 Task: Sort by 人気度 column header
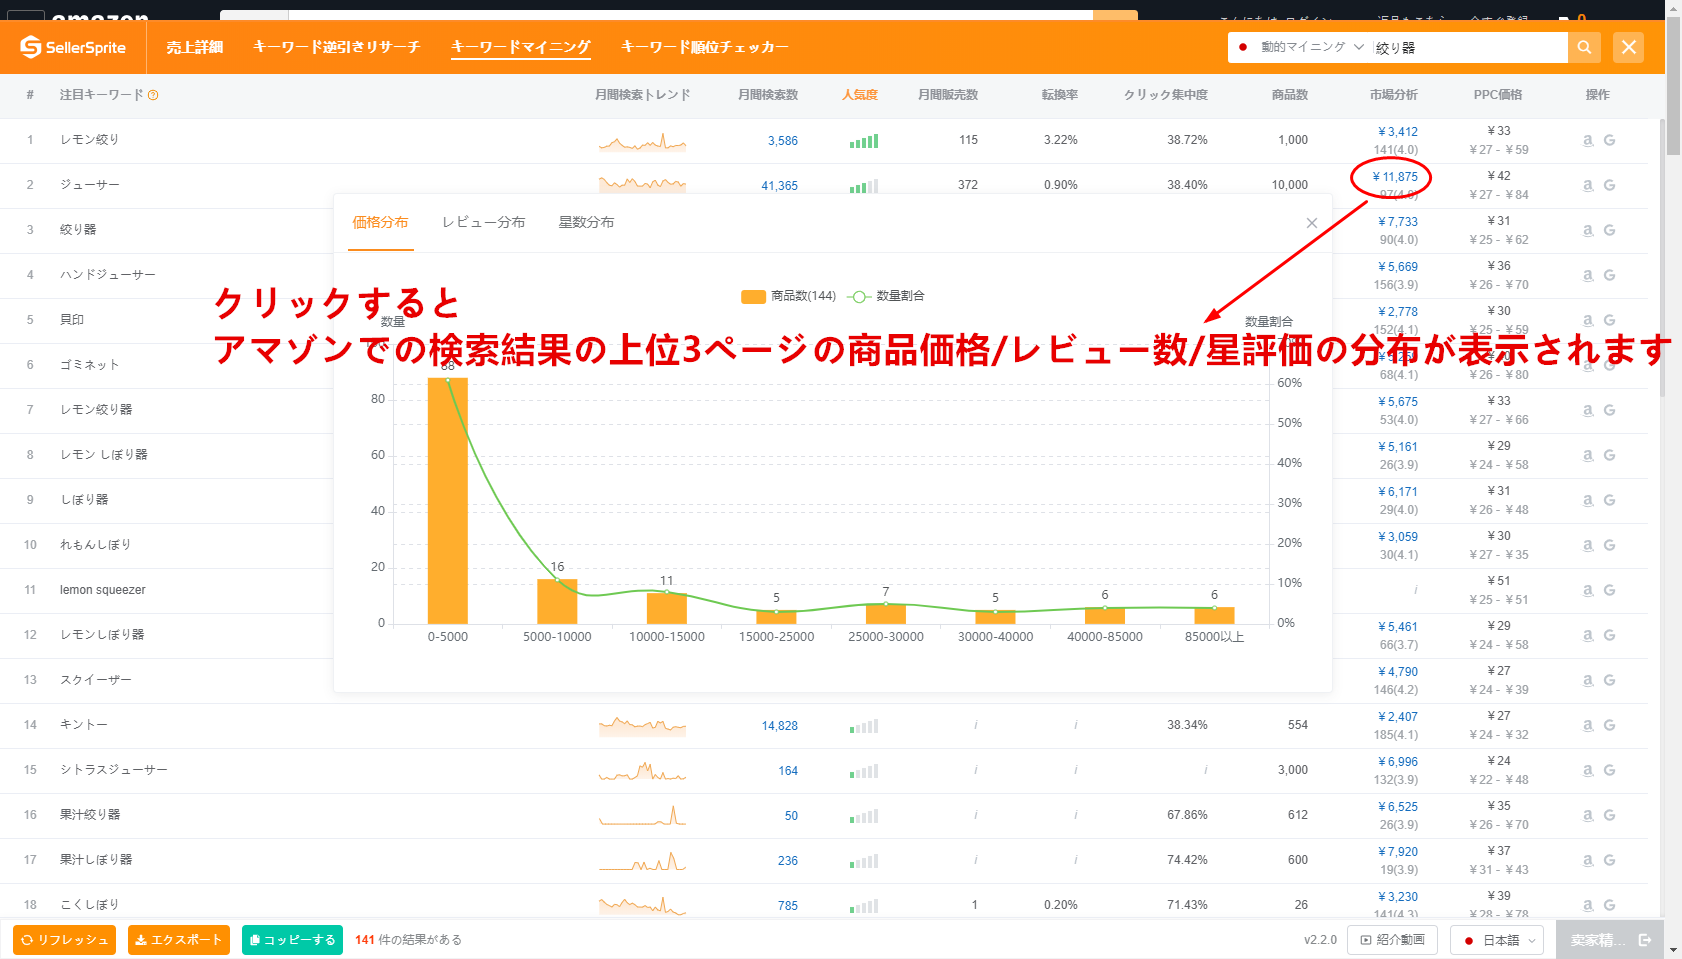[859, 95]
